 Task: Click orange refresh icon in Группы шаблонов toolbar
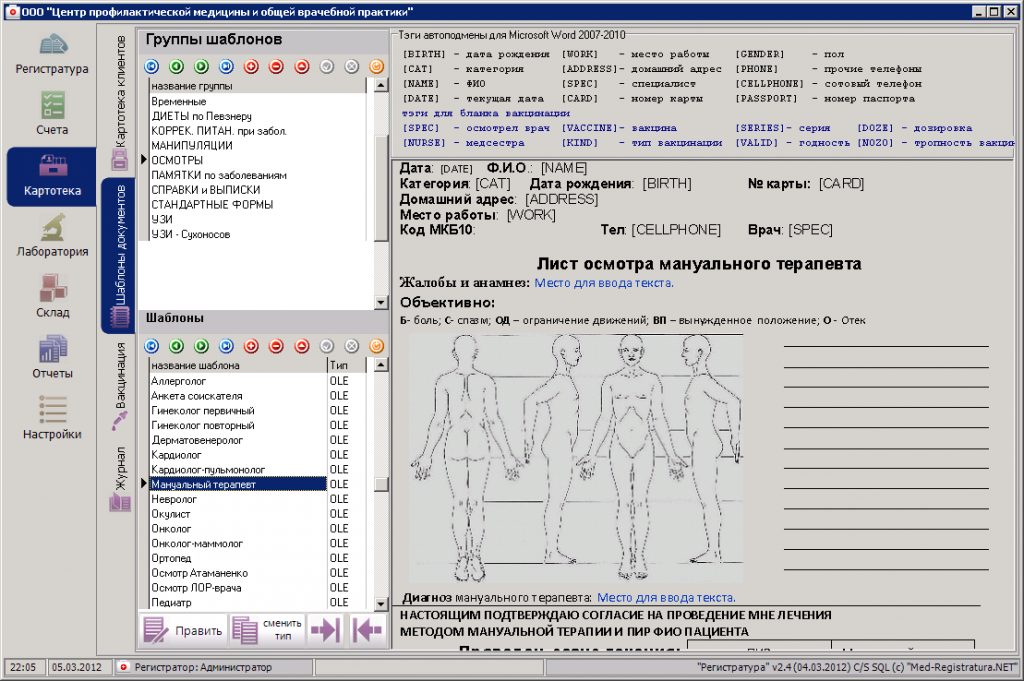376,67
